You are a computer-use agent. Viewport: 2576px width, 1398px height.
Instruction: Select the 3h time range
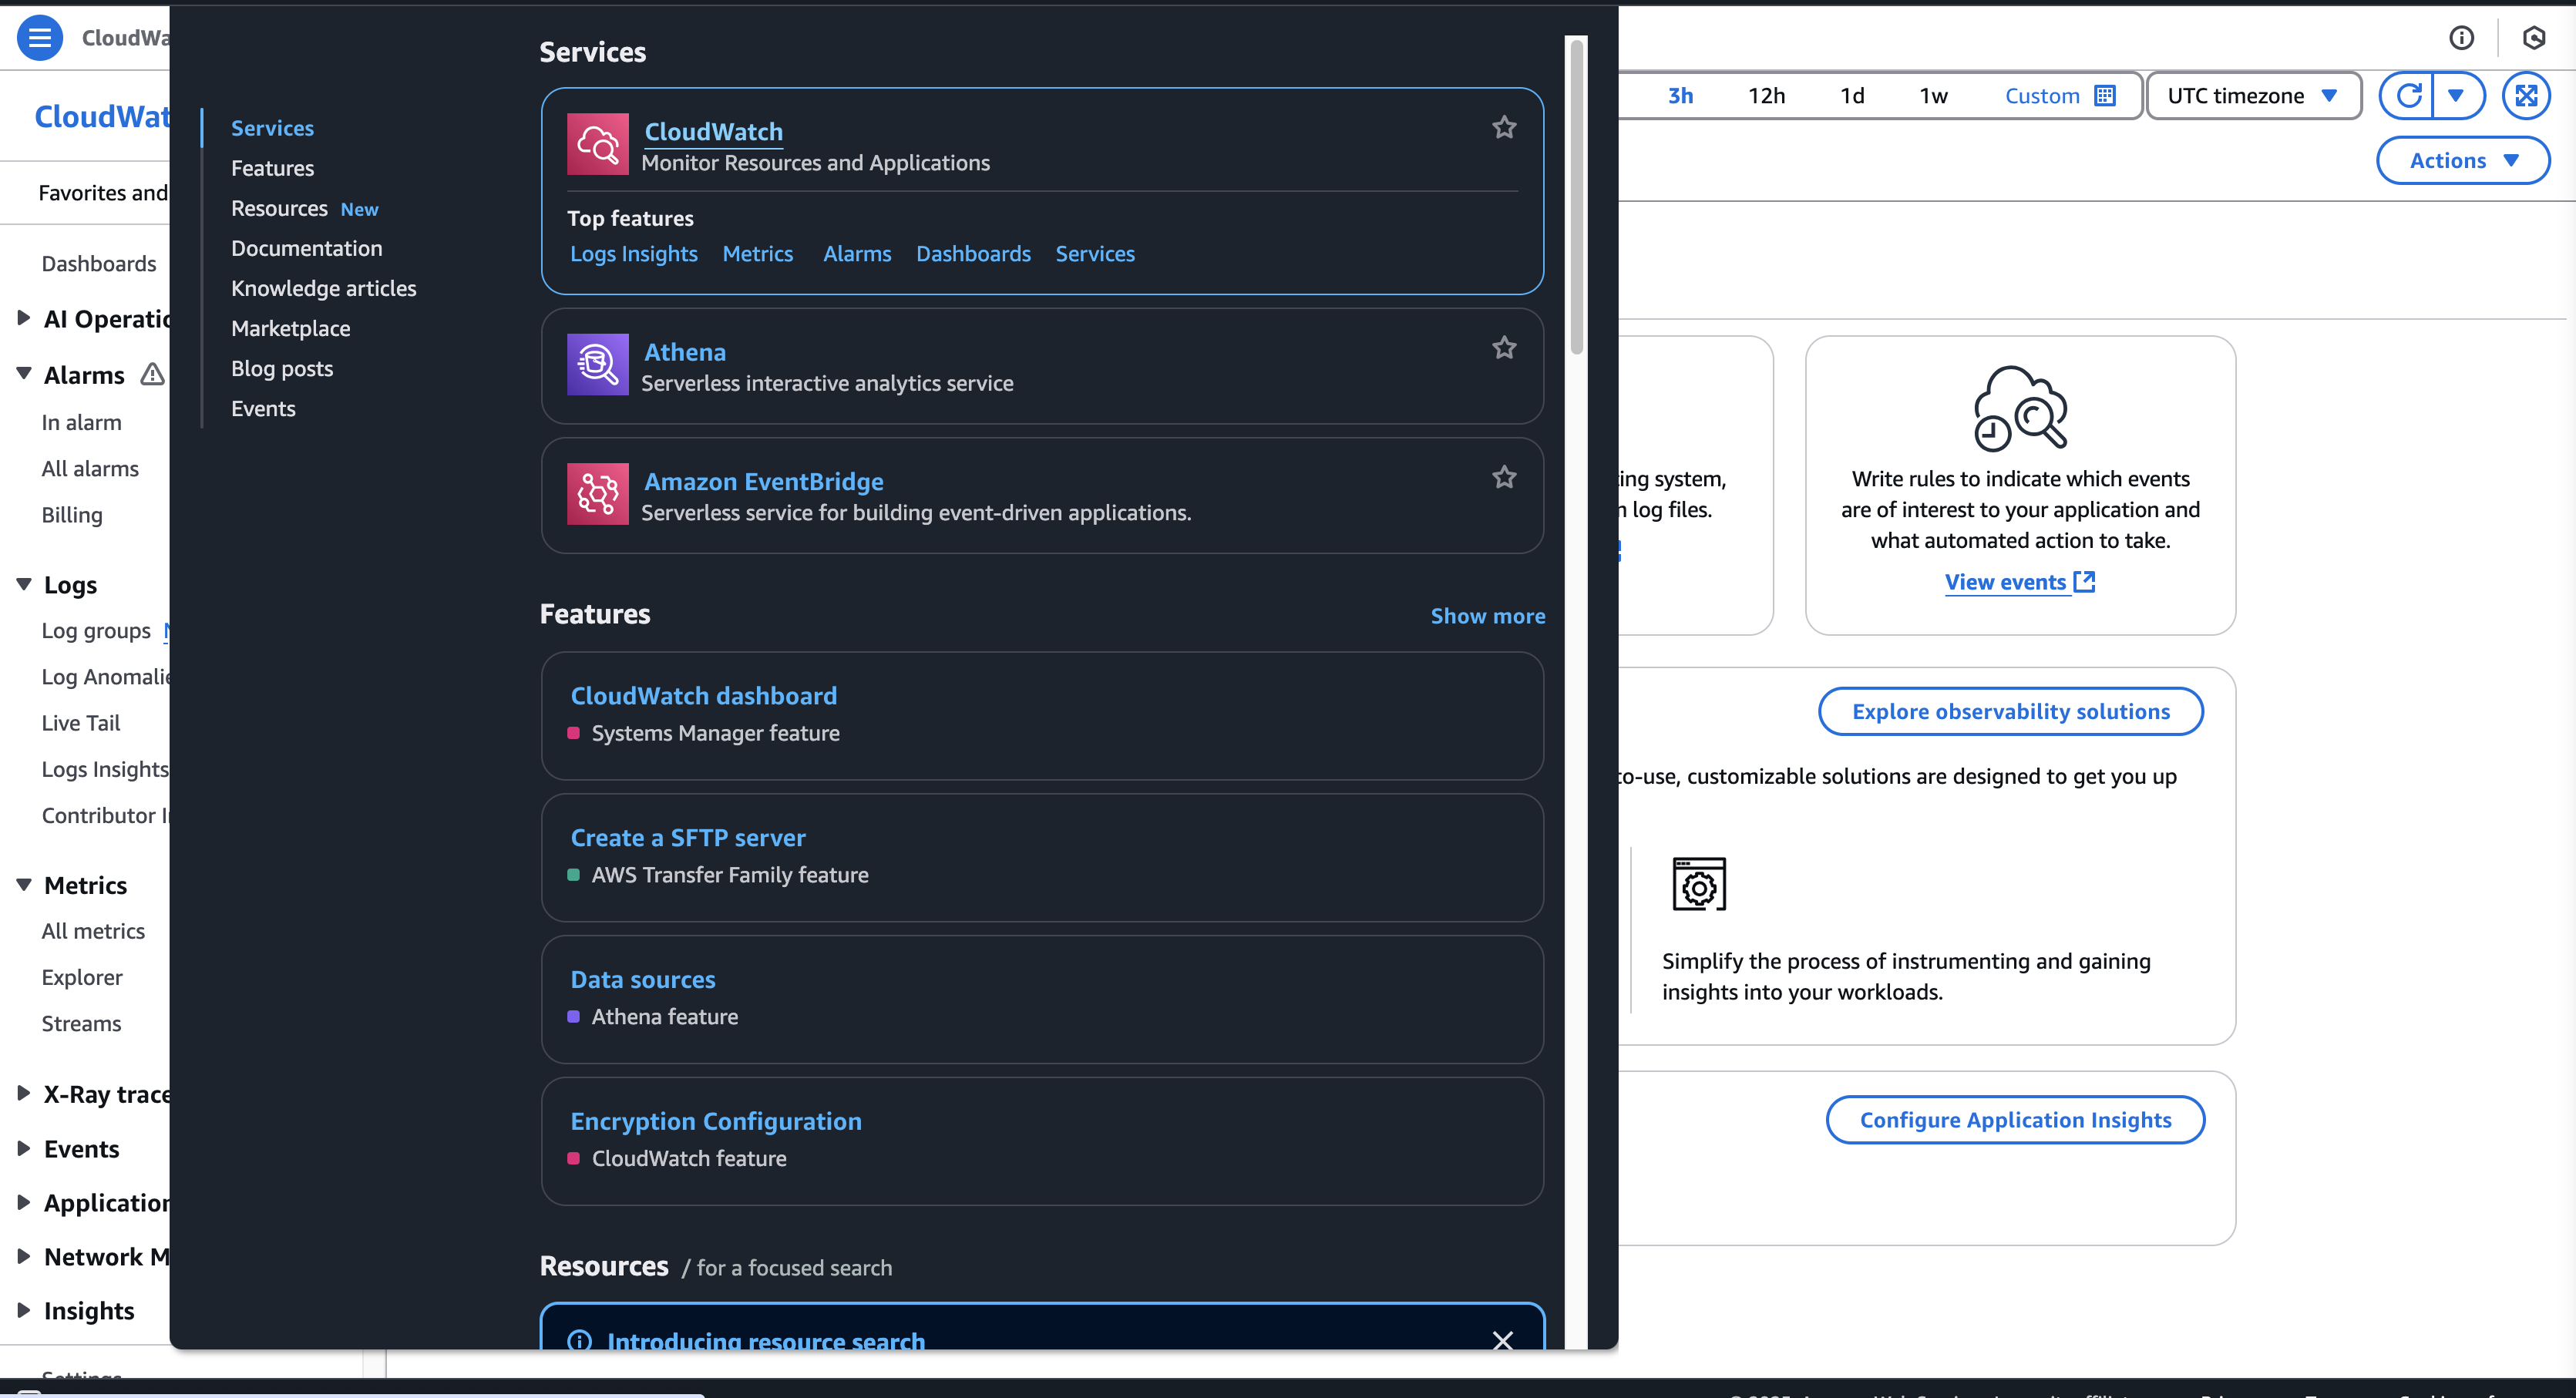tap(1680, 96)
